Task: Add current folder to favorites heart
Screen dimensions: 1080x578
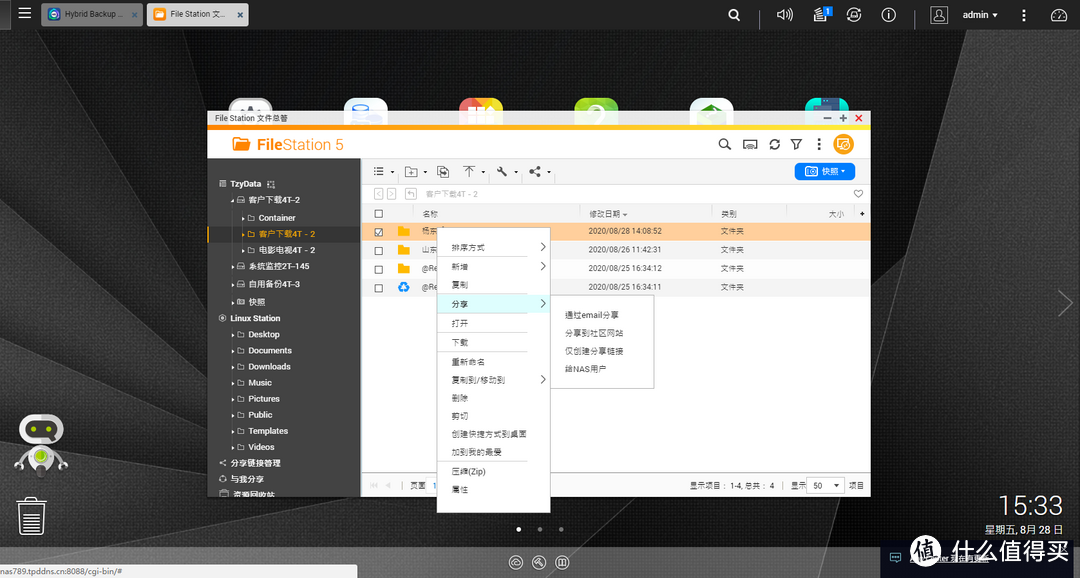Action: tap(858, 194)
